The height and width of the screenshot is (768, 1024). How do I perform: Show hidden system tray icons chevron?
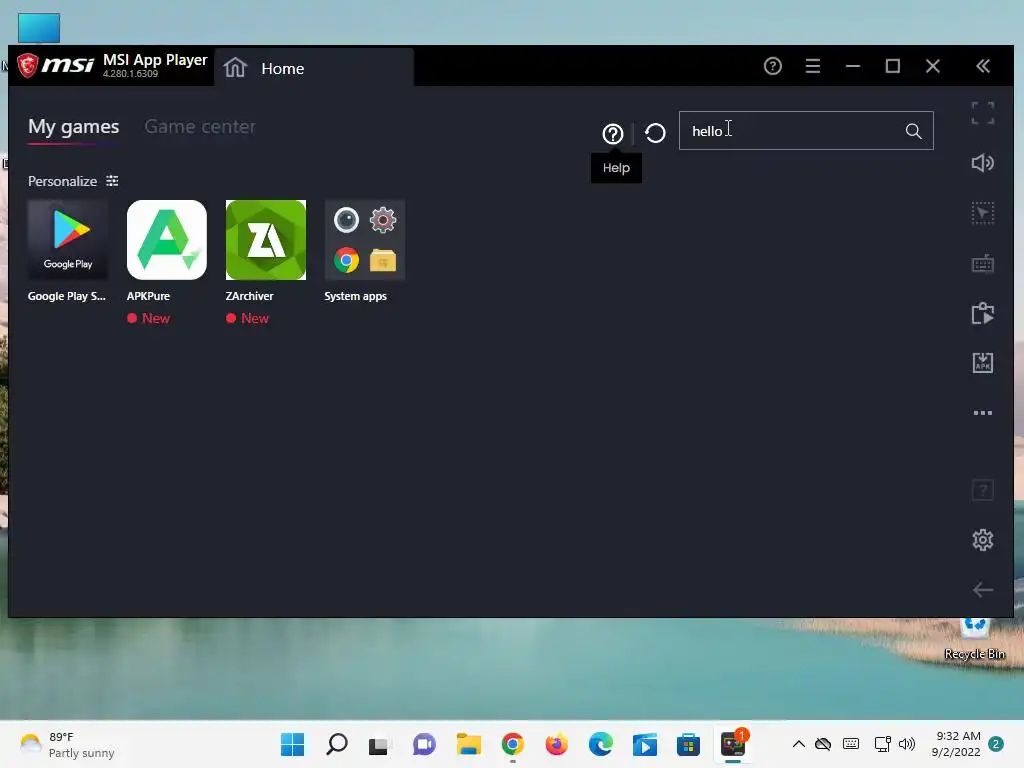(x=798, y=744)
